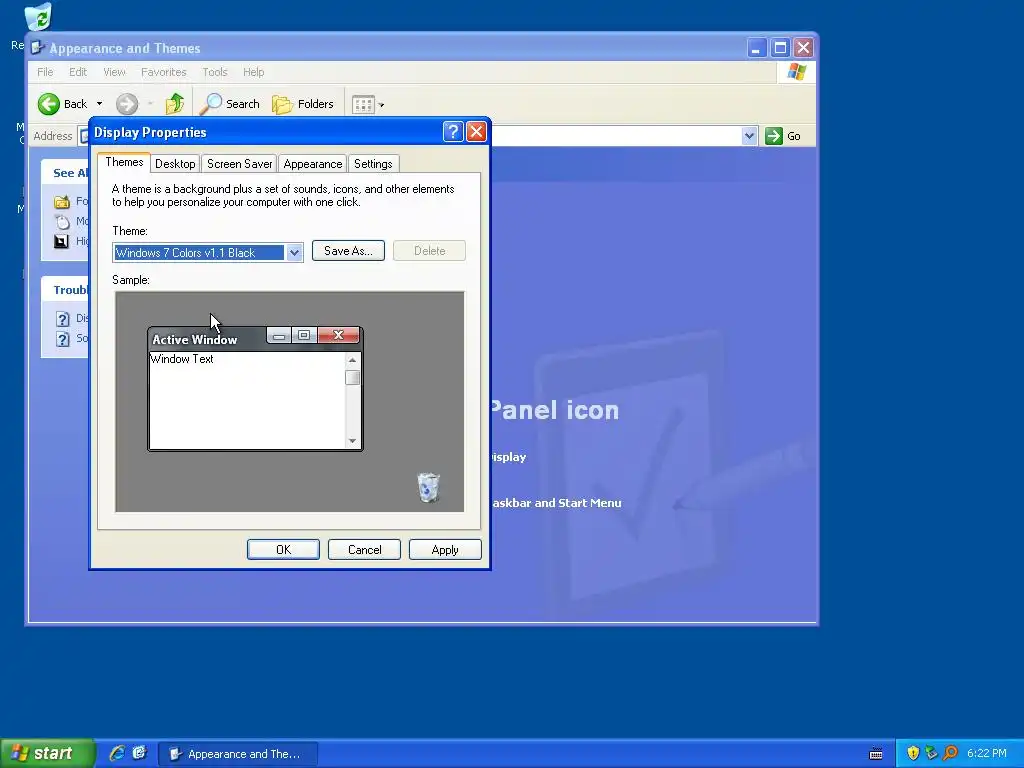Open the Tools menu
Image resolution: width=1024 pixels, height=768 pixels.
(215, 72)
